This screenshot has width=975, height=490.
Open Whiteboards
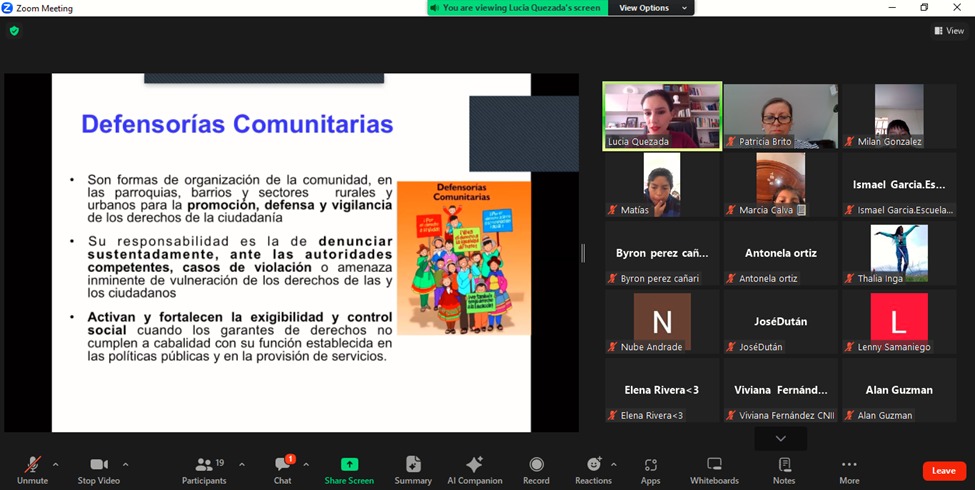point(714,469)
